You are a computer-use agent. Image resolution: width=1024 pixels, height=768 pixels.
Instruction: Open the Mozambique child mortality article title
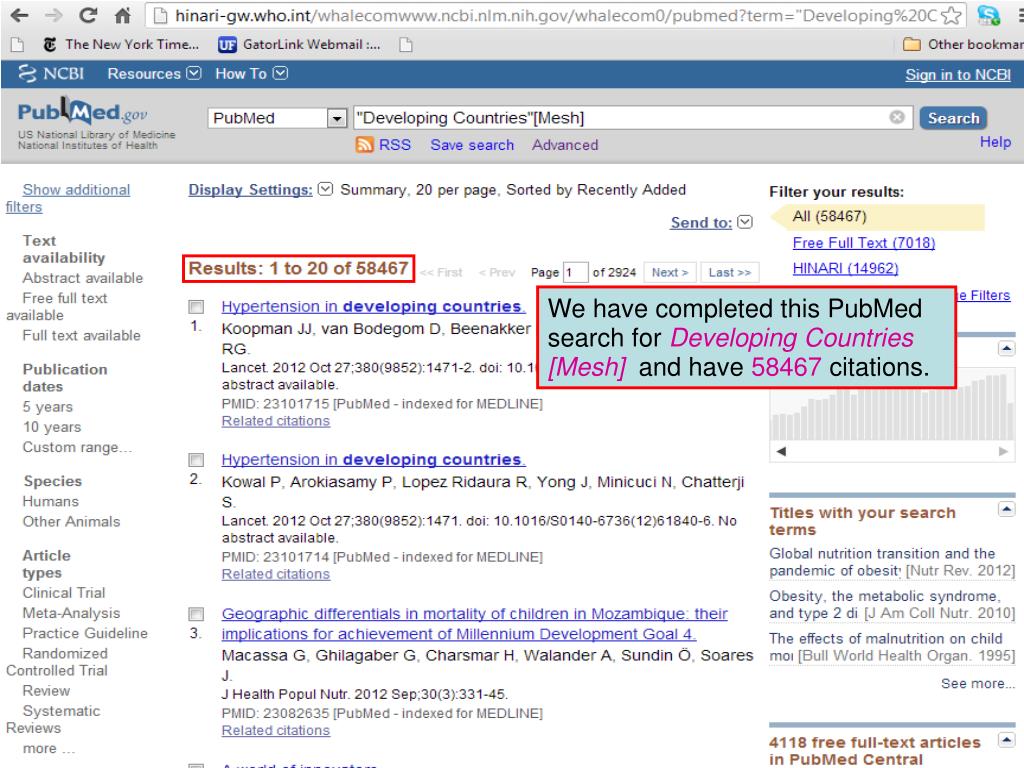tap(475, 624)
